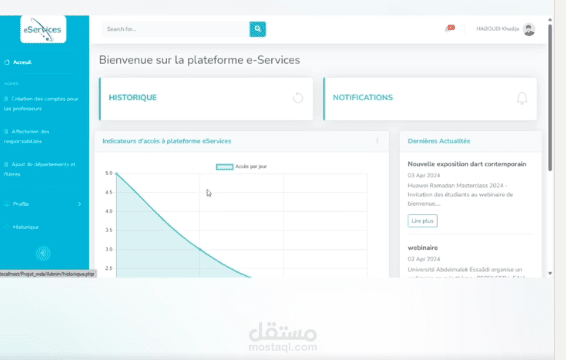Click the Lire plus button
The width and height of the screenshot is (566, 360).
click(x=422, y=221)
